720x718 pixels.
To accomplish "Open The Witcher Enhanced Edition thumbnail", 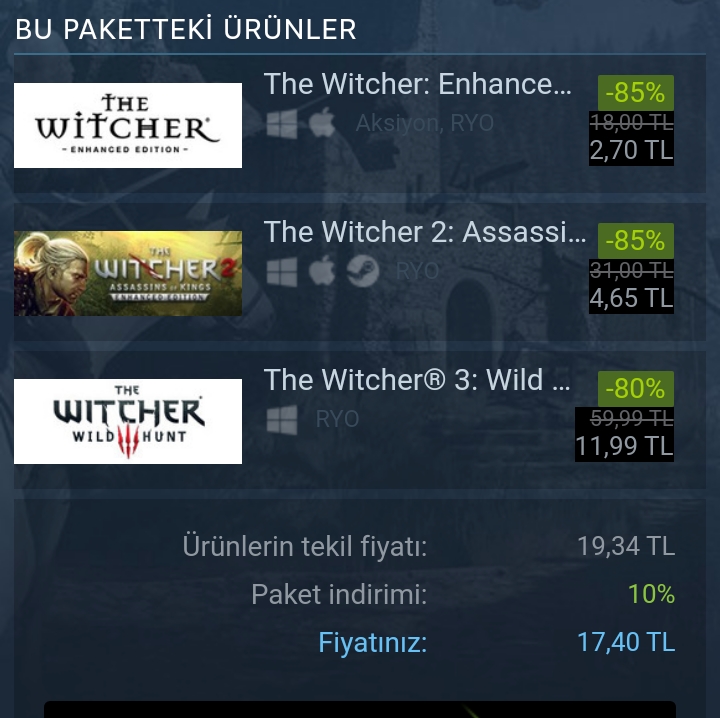I will (128, 125).
